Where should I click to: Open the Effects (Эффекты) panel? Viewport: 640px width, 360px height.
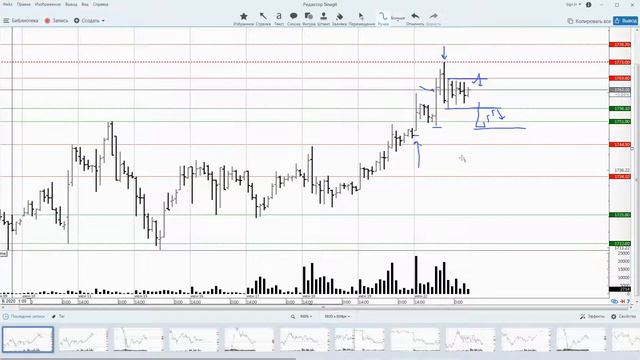pyautogui.click(x=592, y=316)
